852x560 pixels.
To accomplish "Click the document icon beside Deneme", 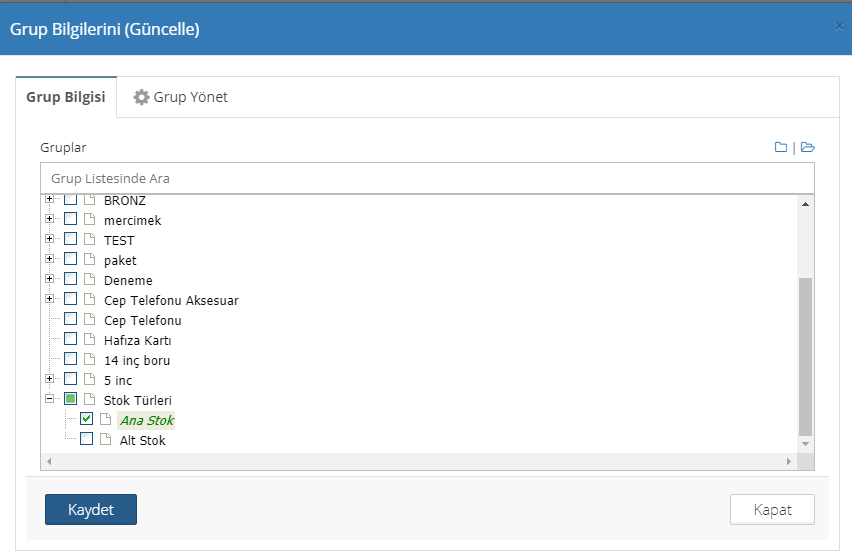I will pyautogui.click(x=89, y=280).
